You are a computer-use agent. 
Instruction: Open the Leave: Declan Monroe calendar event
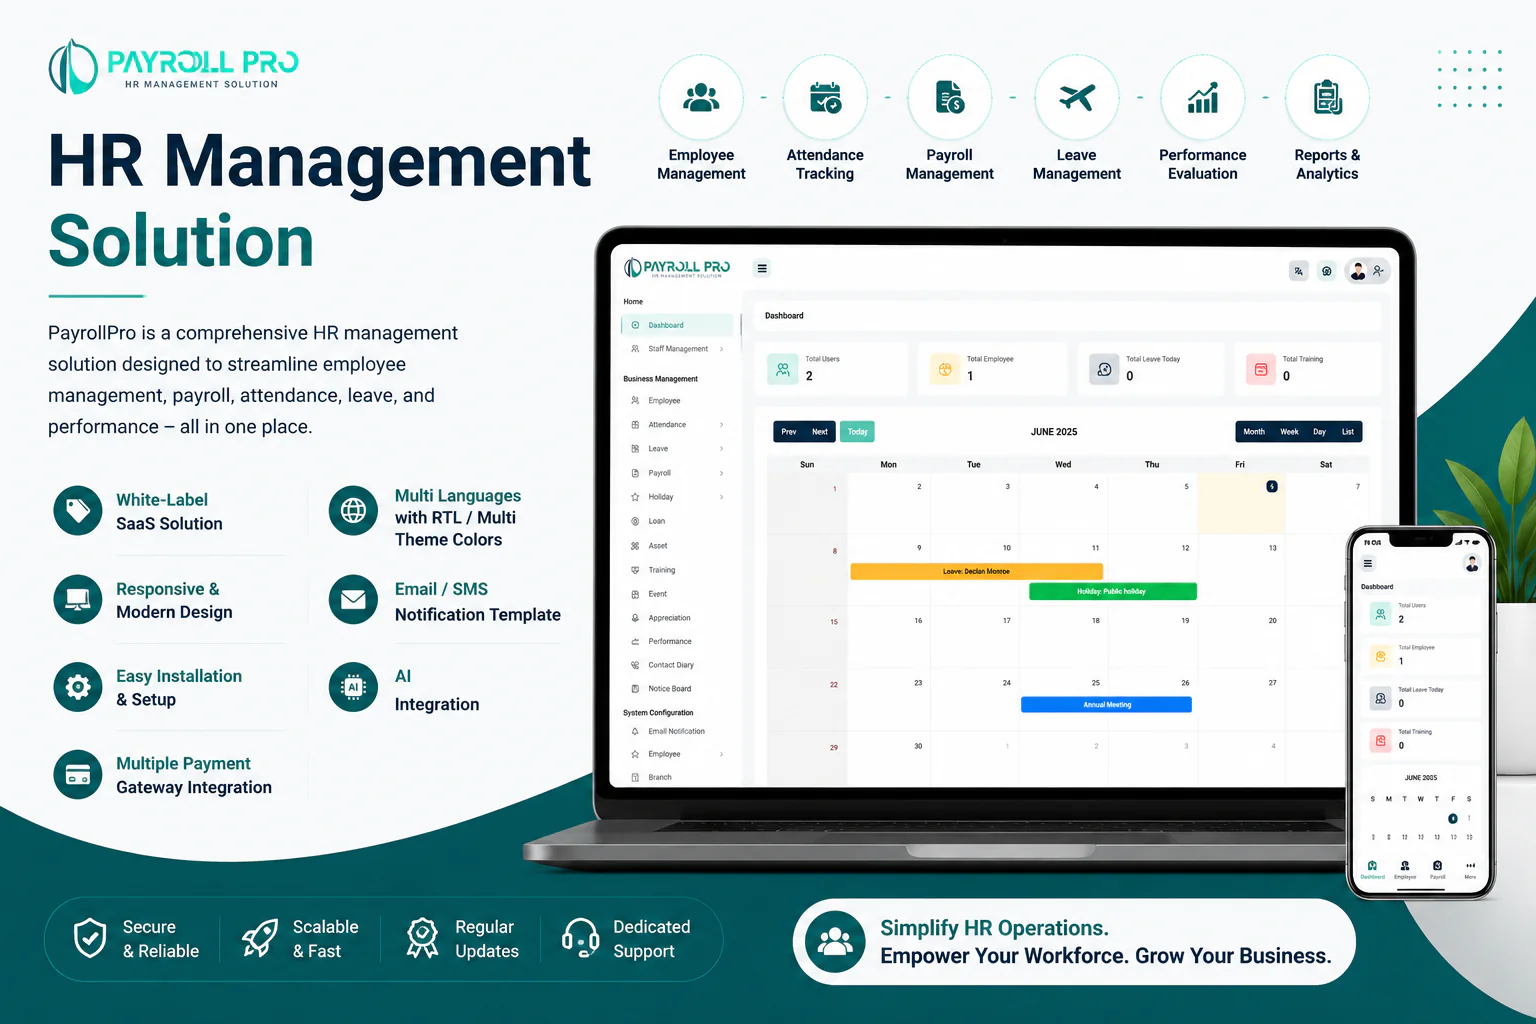click(x=977, y=571)
